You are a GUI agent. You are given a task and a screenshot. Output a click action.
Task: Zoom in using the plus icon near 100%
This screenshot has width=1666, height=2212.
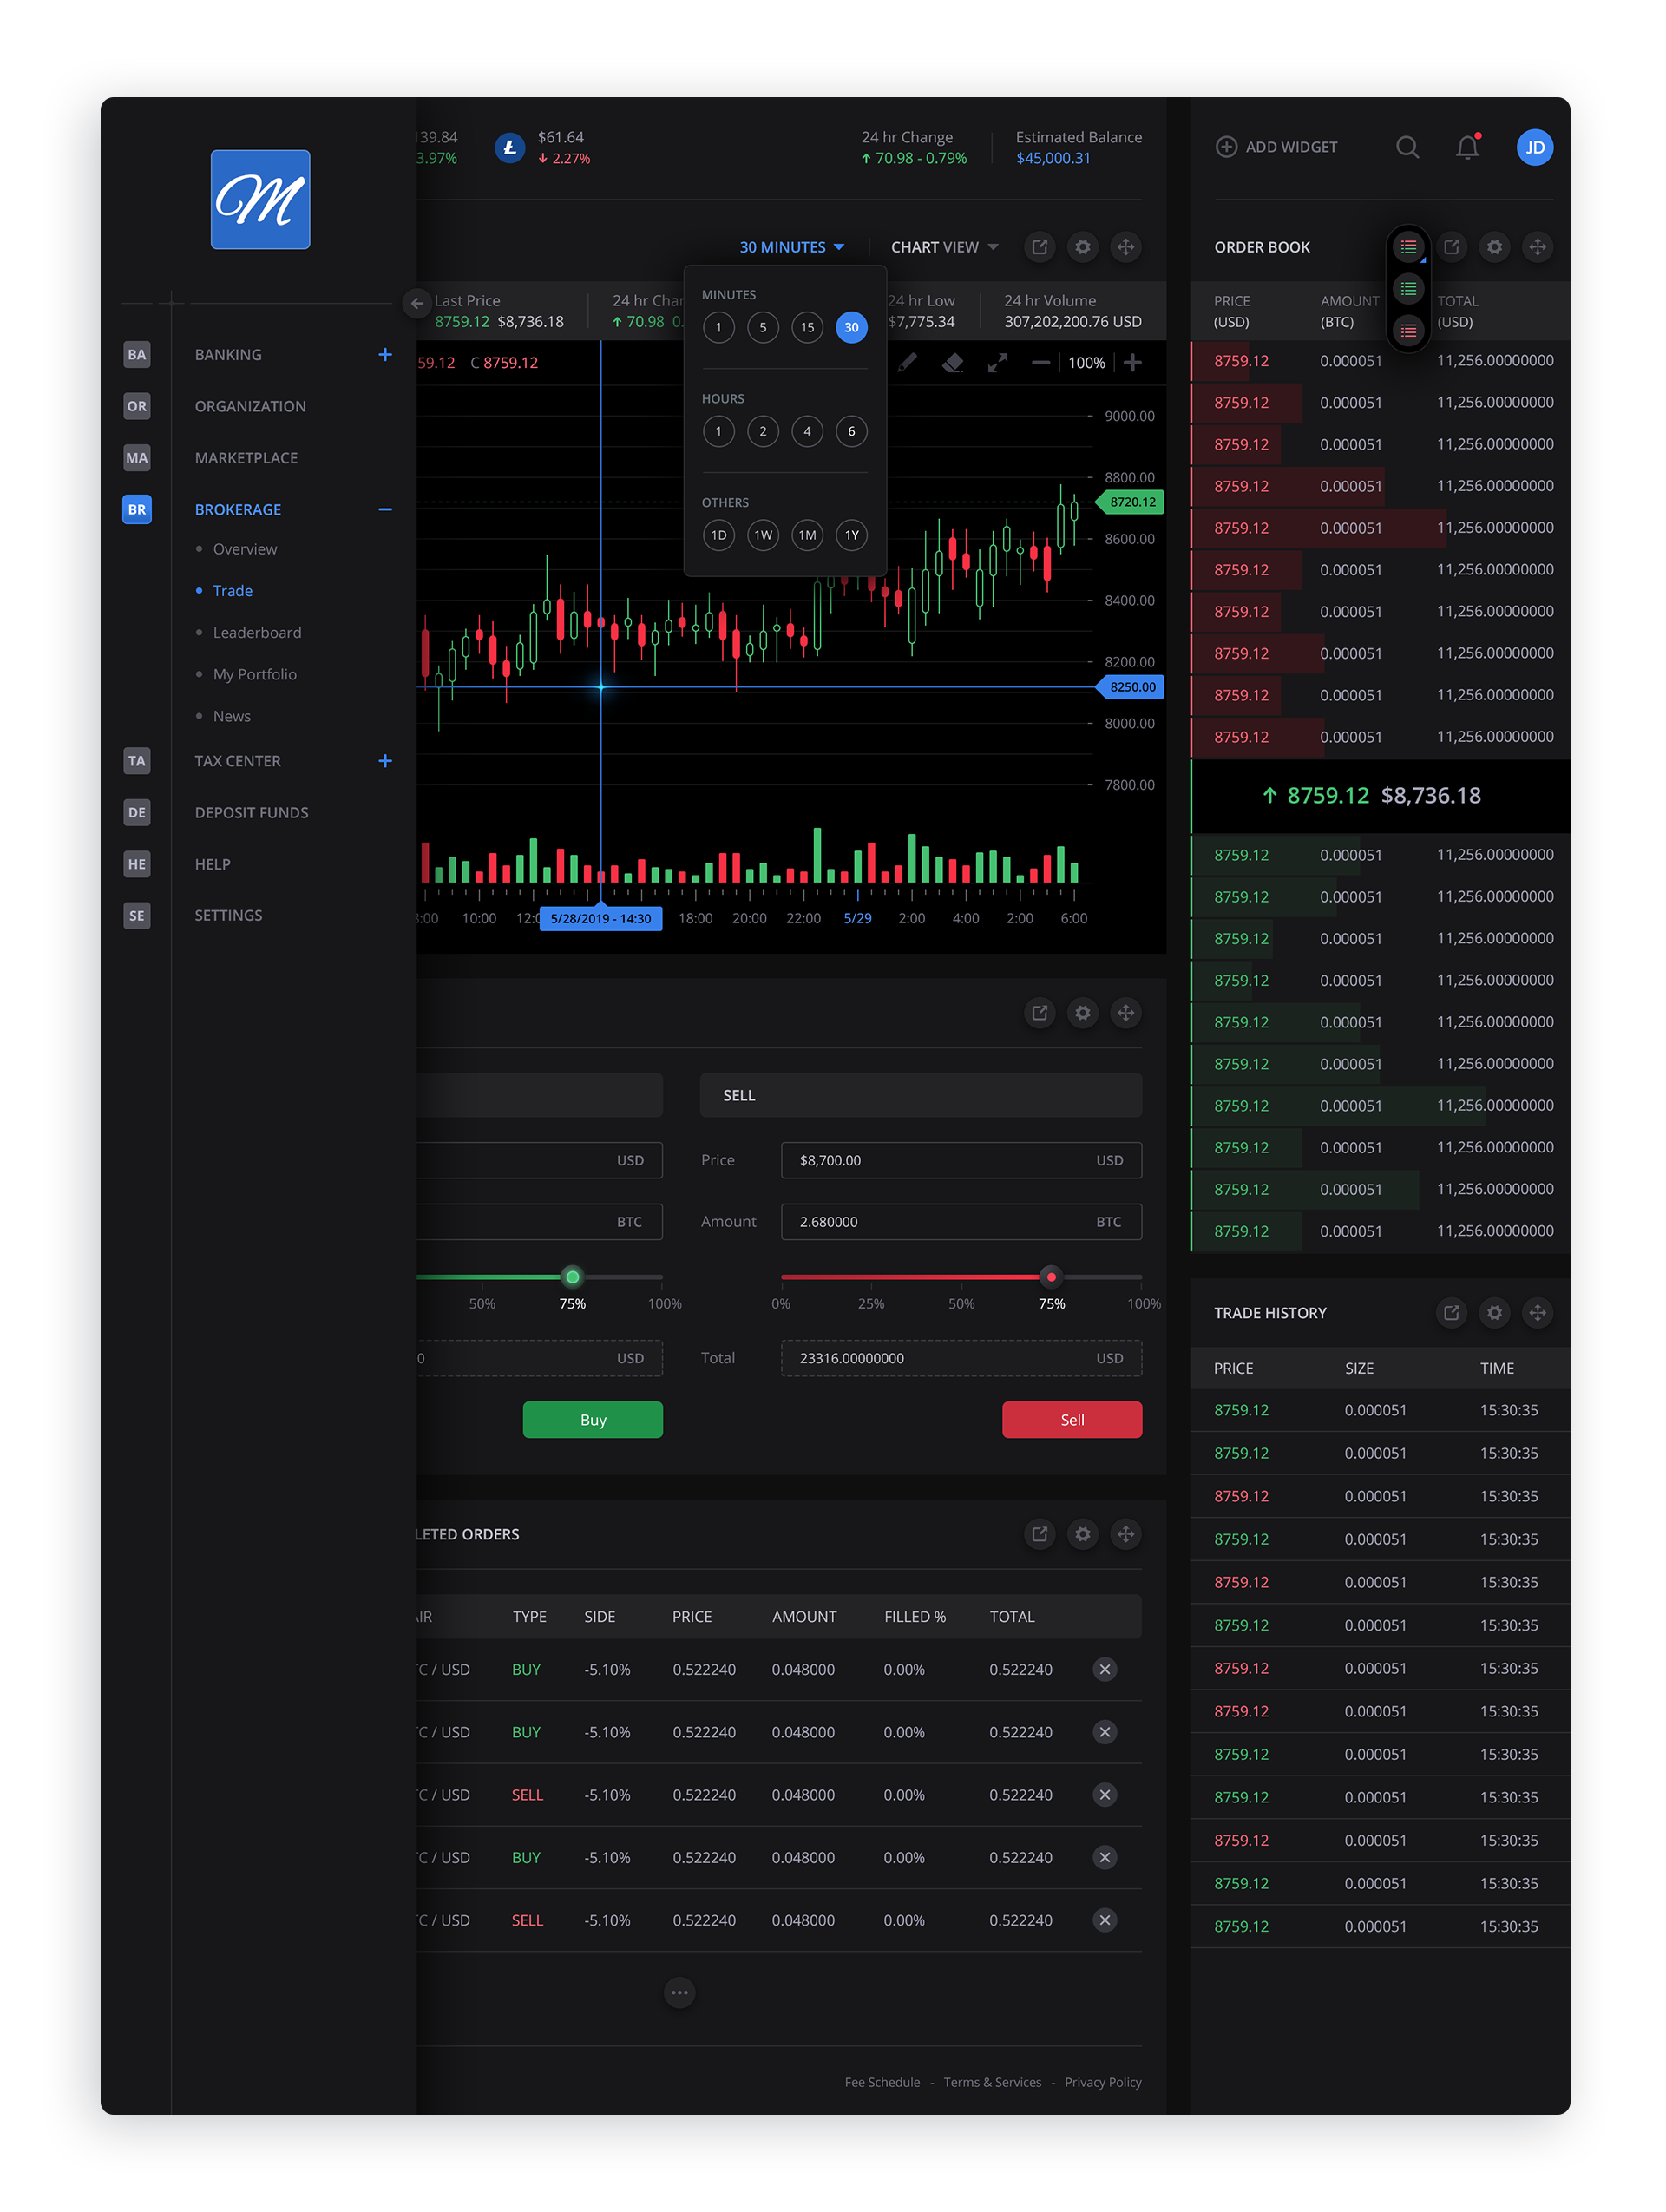1133,363
